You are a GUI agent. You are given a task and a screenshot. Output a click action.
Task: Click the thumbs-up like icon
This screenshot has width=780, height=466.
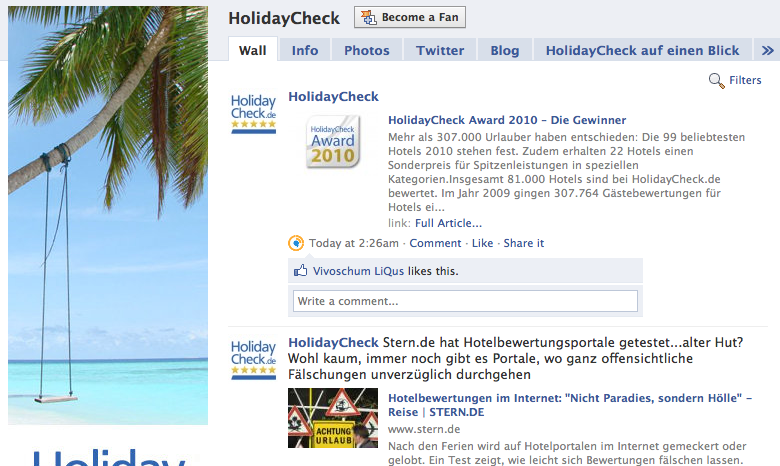click(300, 271)
